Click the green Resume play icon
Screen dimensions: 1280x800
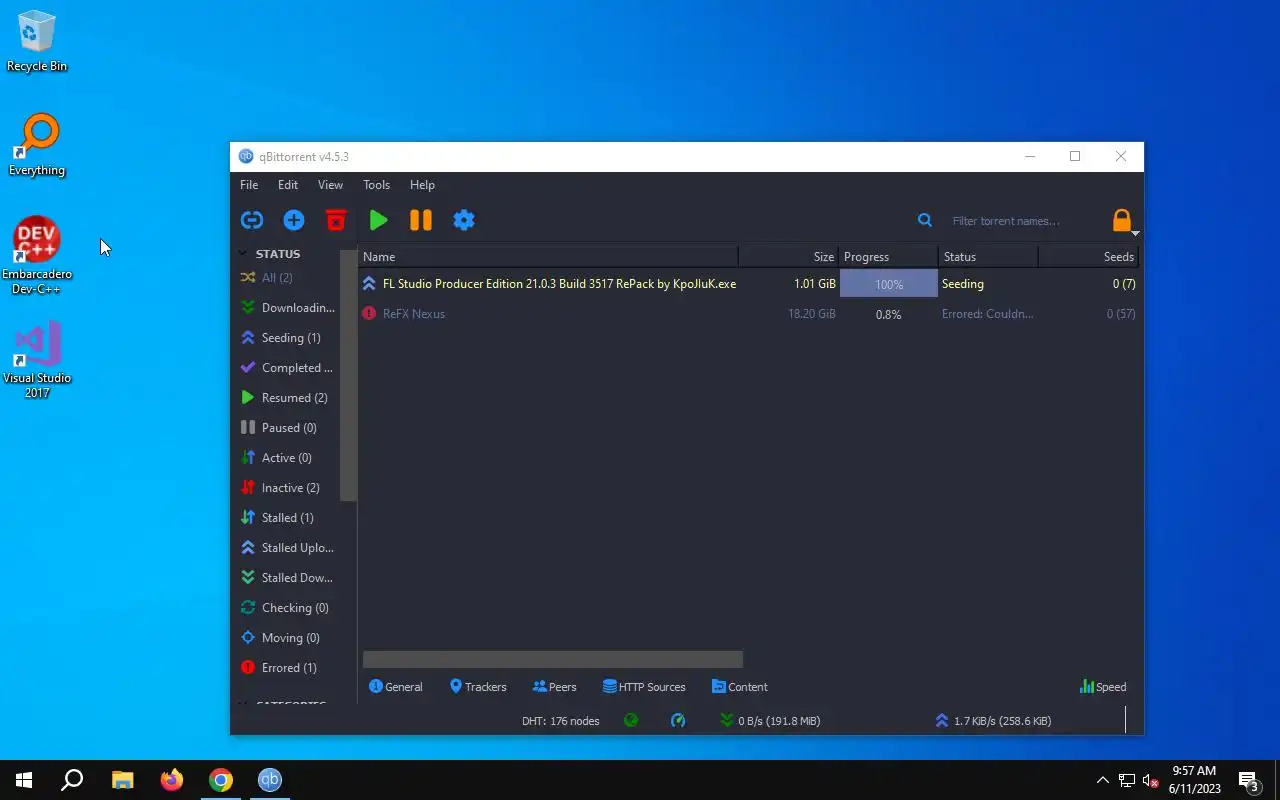pyautogui.click(x=378, y=220)
